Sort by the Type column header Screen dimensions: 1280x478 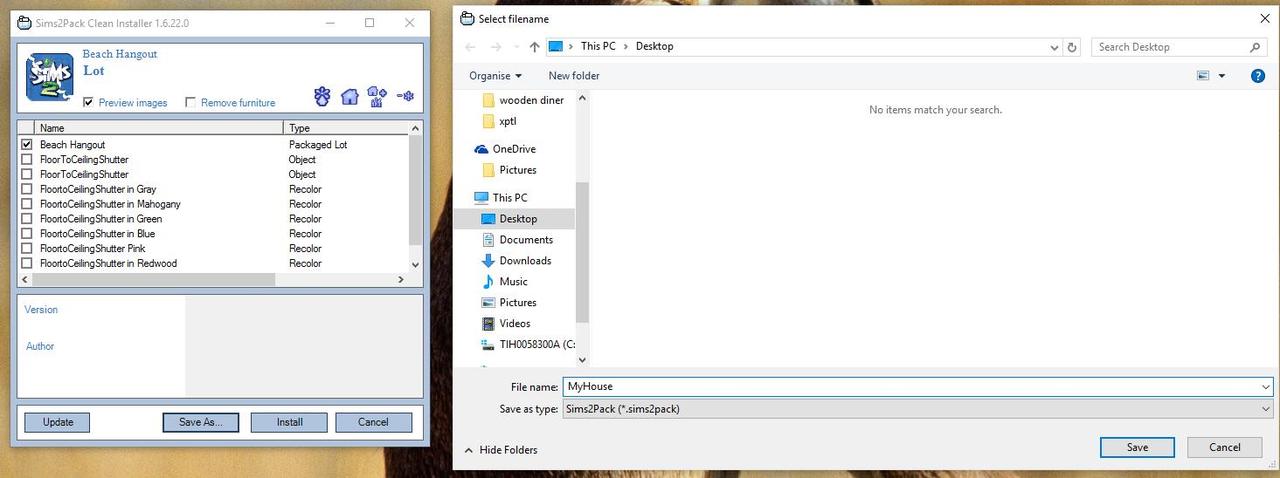point(346,128)
